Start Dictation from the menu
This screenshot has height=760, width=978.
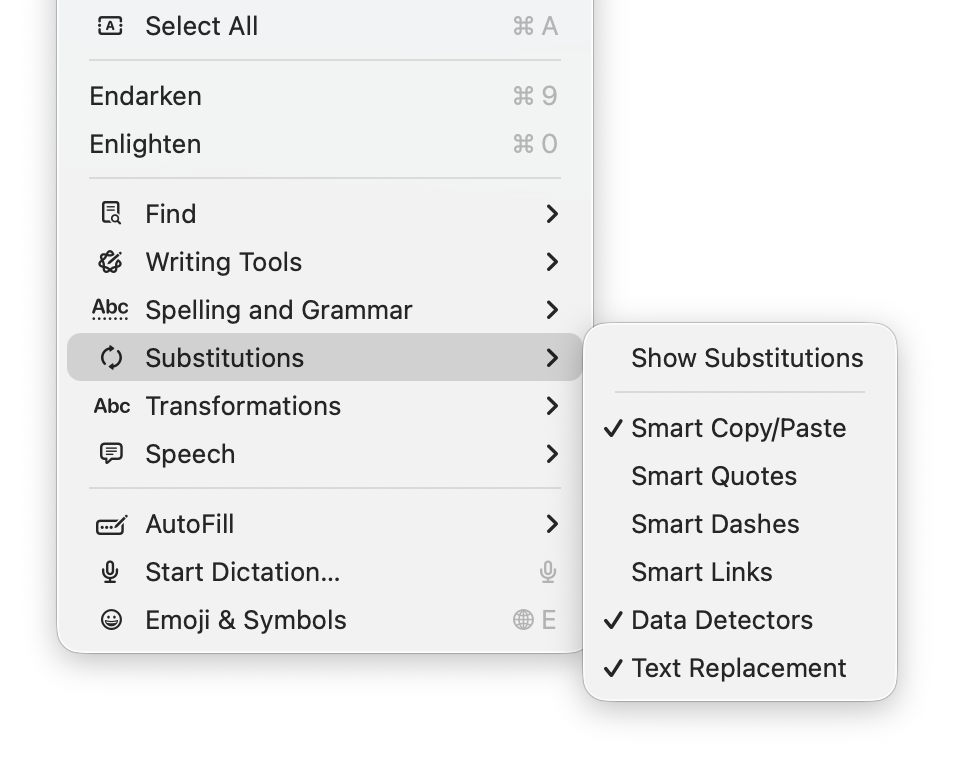coord(242,572)
